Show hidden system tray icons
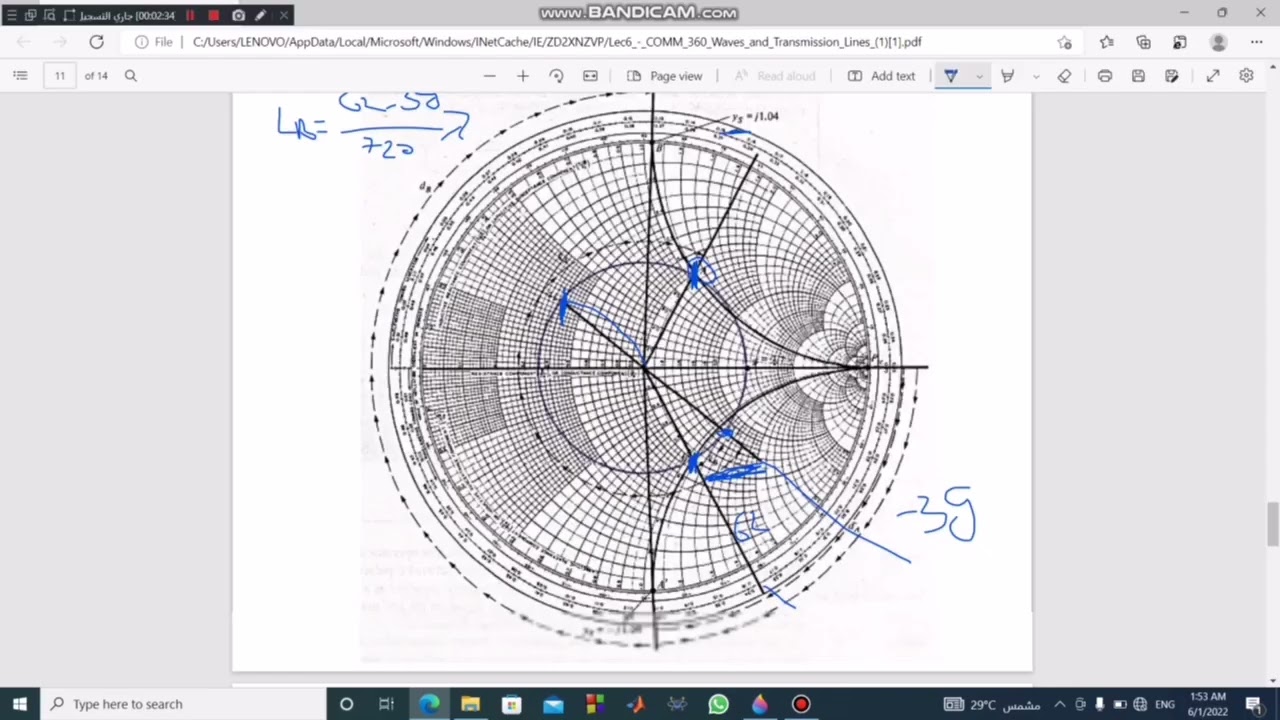Screen dimensions: 1280x720 [1060, 704]
